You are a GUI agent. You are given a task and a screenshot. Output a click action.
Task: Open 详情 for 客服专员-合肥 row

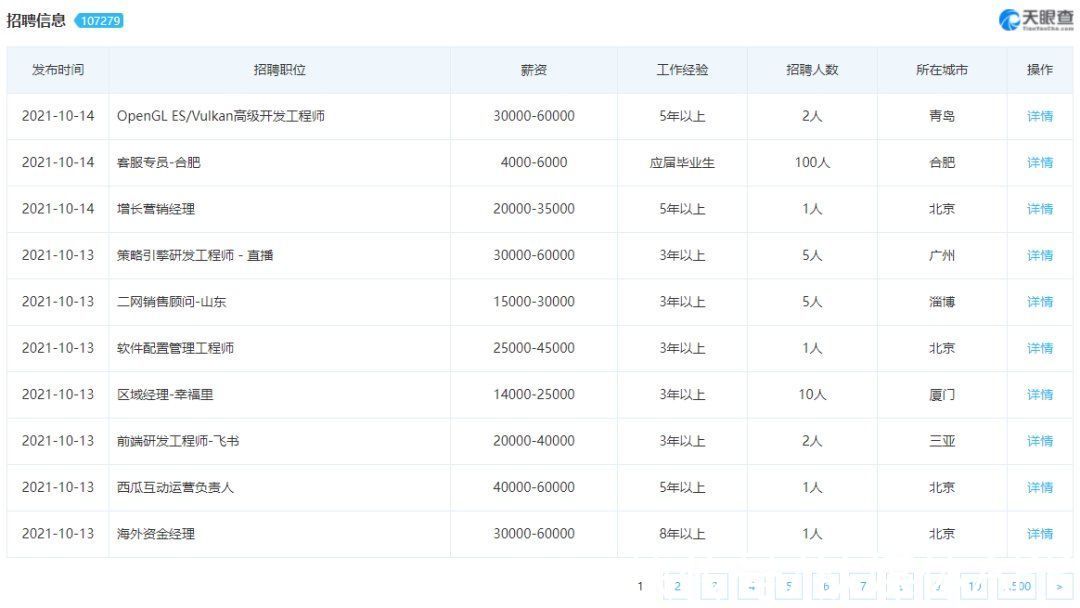tap(1039, 163)
